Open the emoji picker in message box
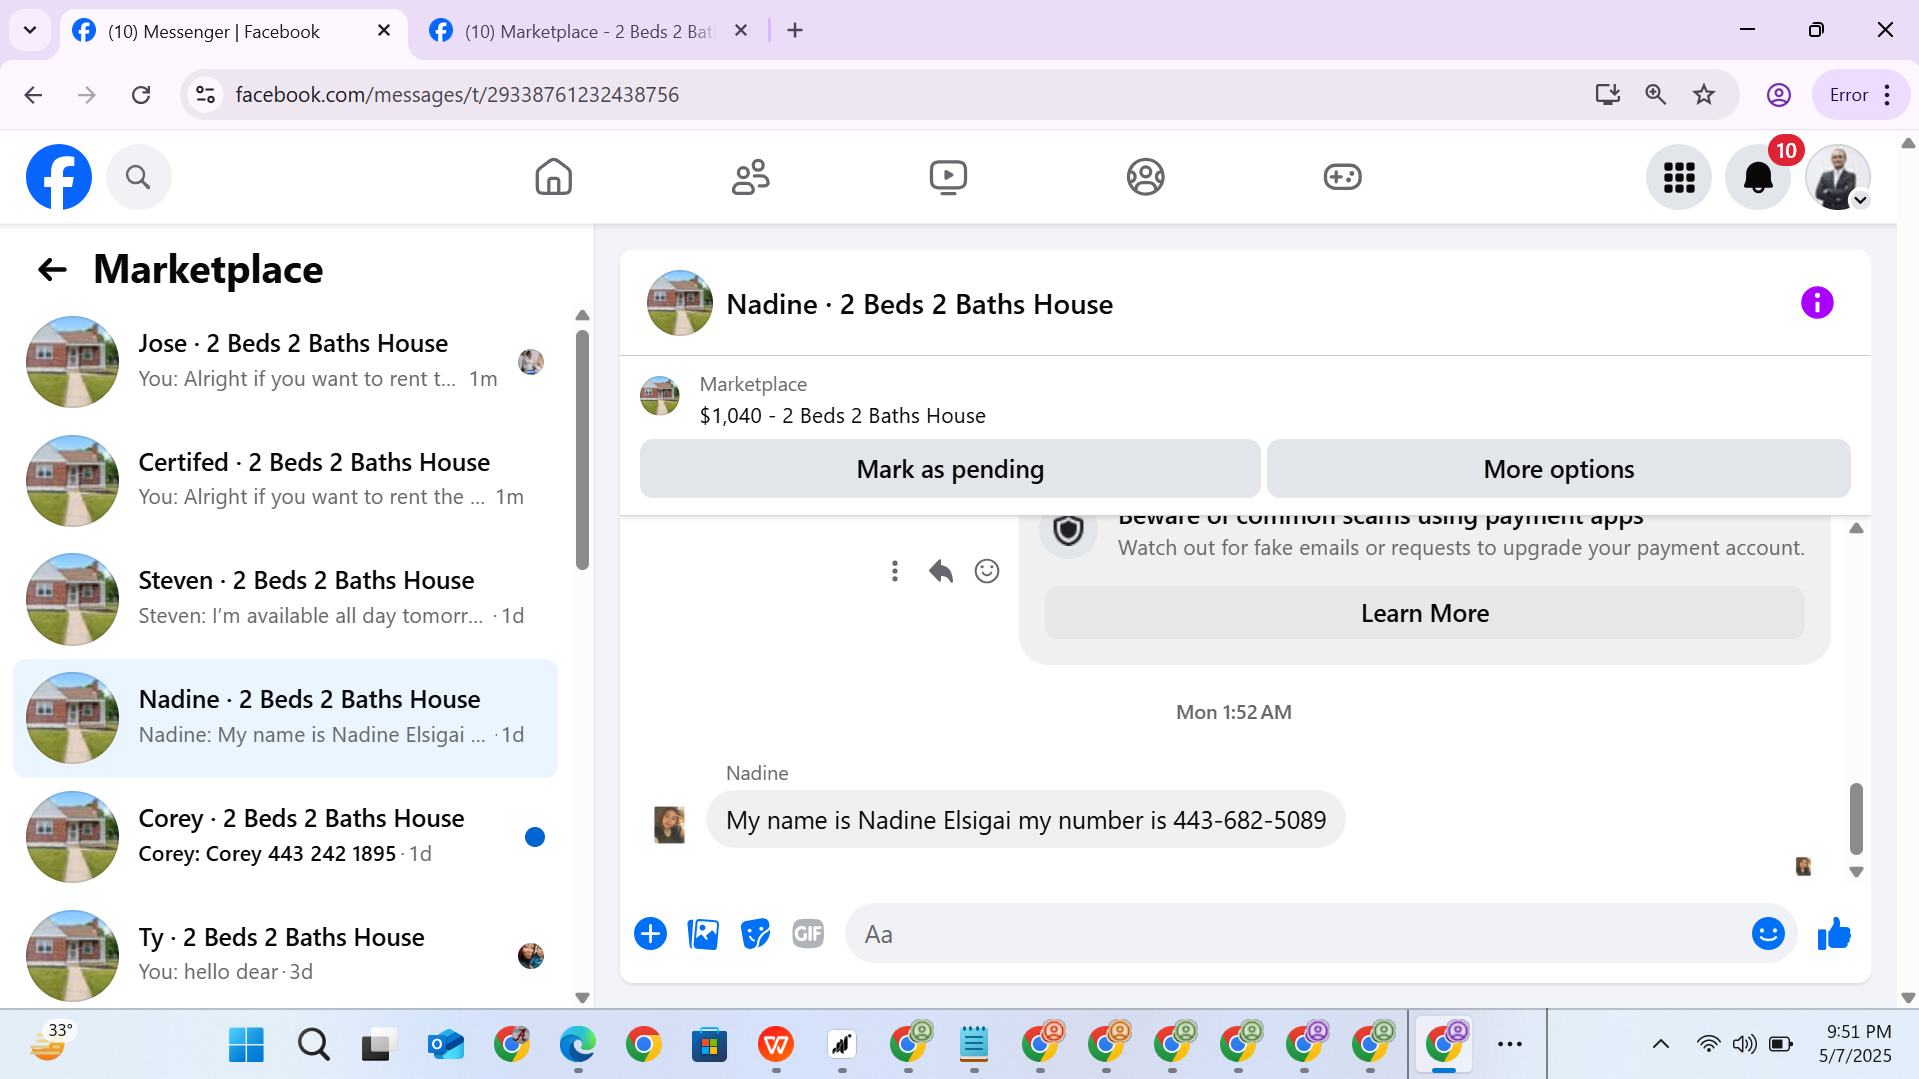The image size is (1919, 1079). [1768, 934]
